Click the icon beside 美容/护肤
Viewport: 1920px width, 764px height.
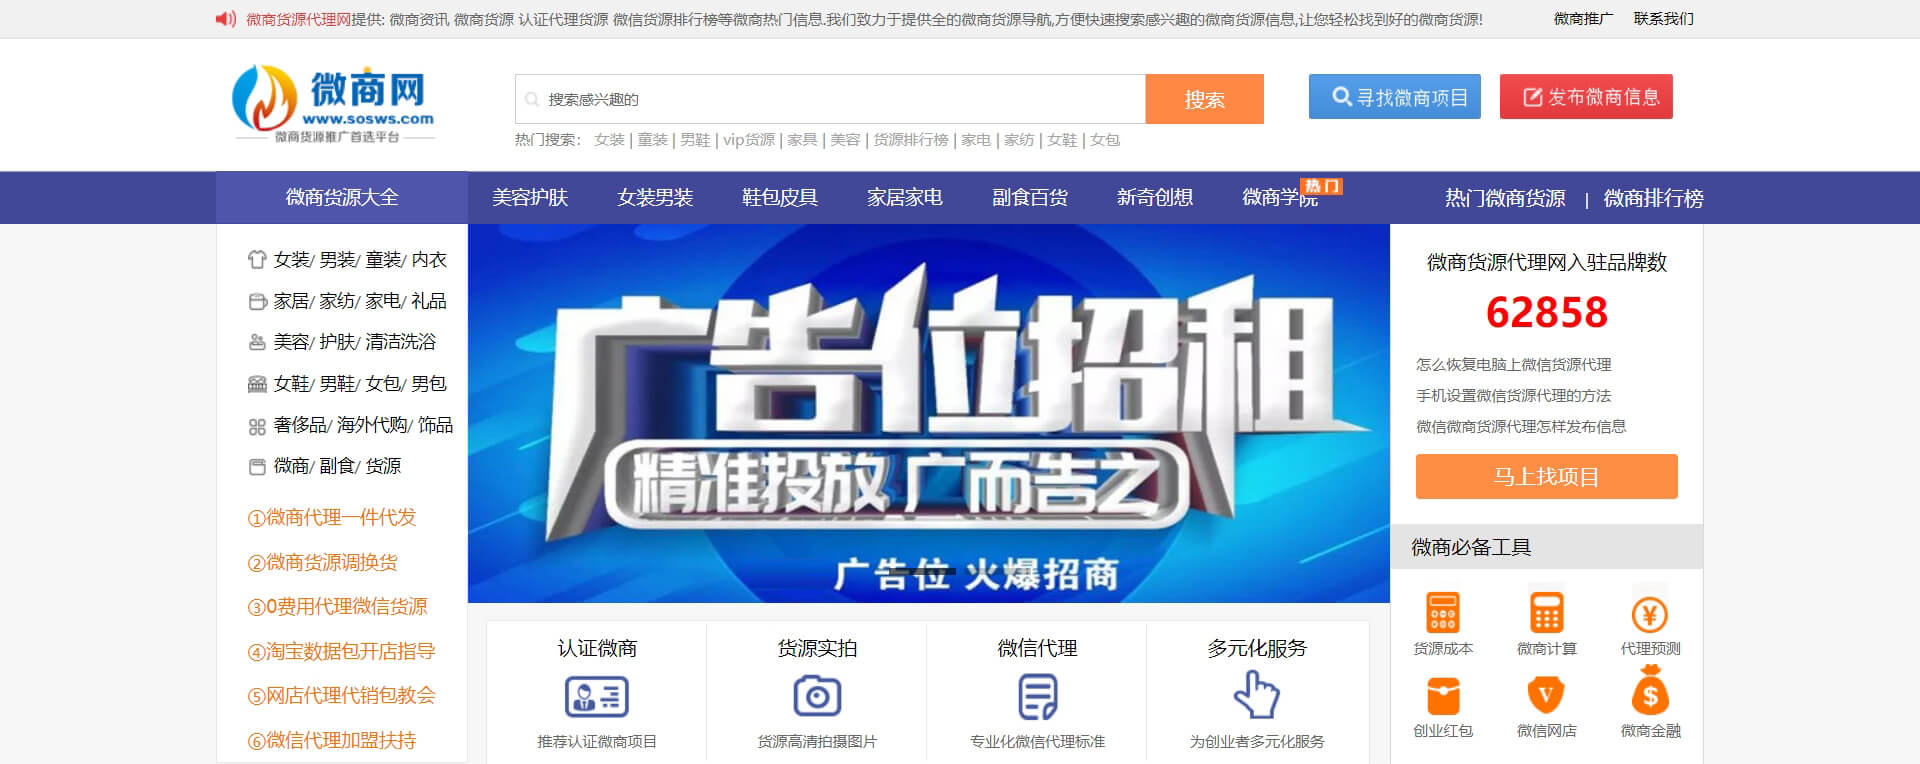point(257,342)
